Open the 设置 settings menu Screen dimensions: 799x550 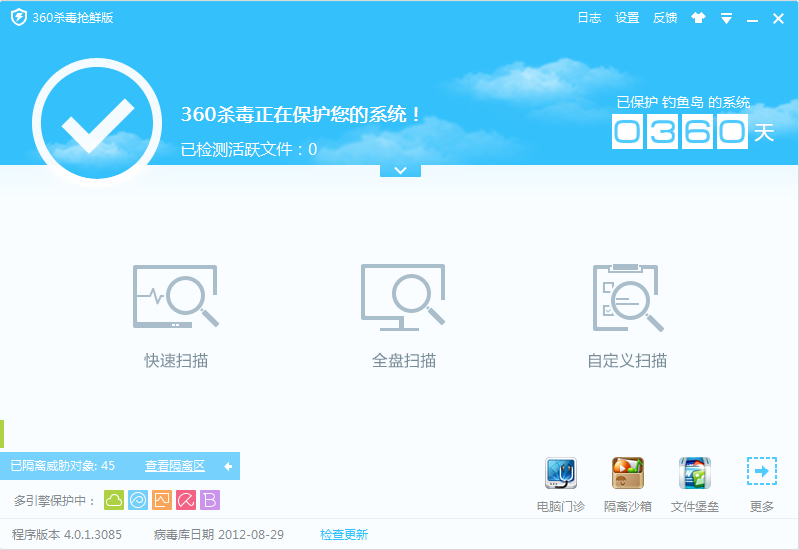tap(627, 18)
